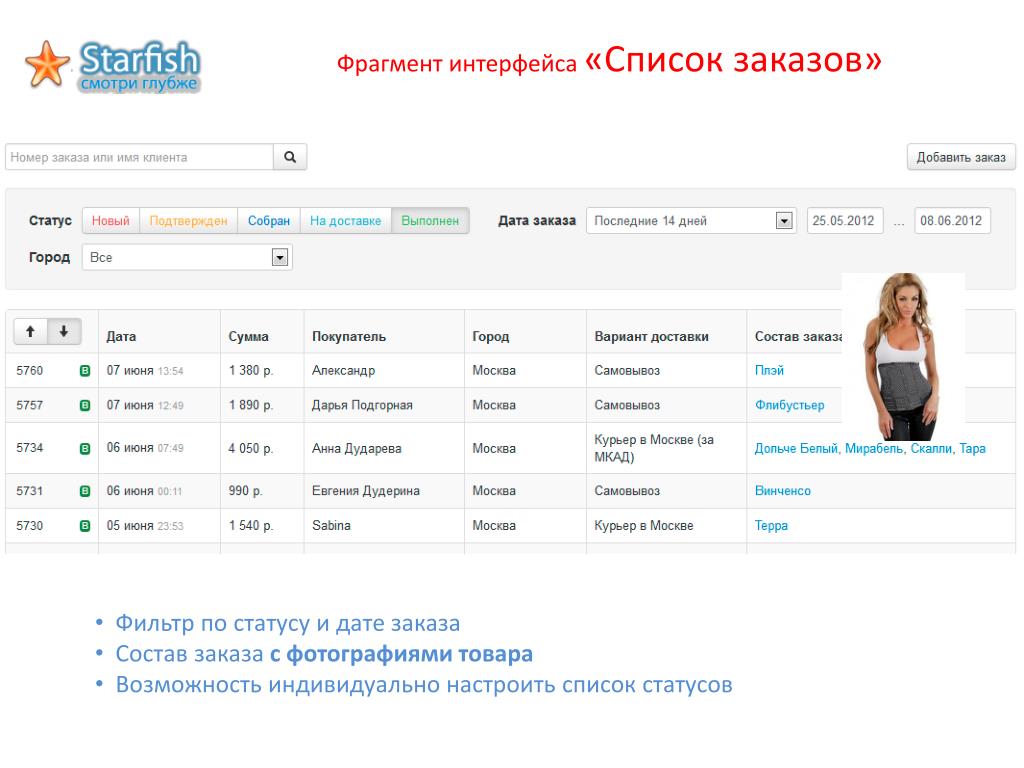Click the order number search field
Viewport: 1024px width, 768px height.
coord(139,157)
